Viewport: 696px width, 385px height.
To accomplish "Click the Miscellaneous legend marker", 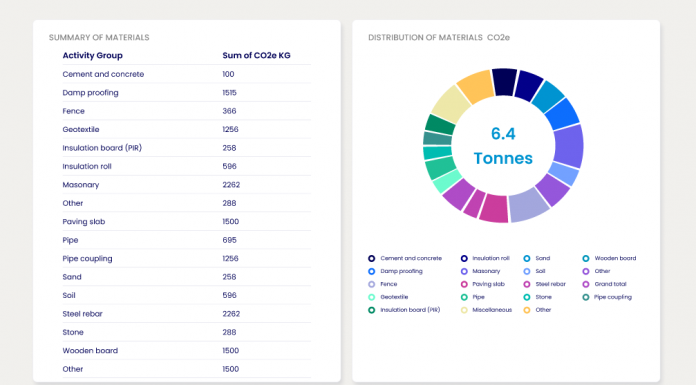I will (x=464, y=310).
